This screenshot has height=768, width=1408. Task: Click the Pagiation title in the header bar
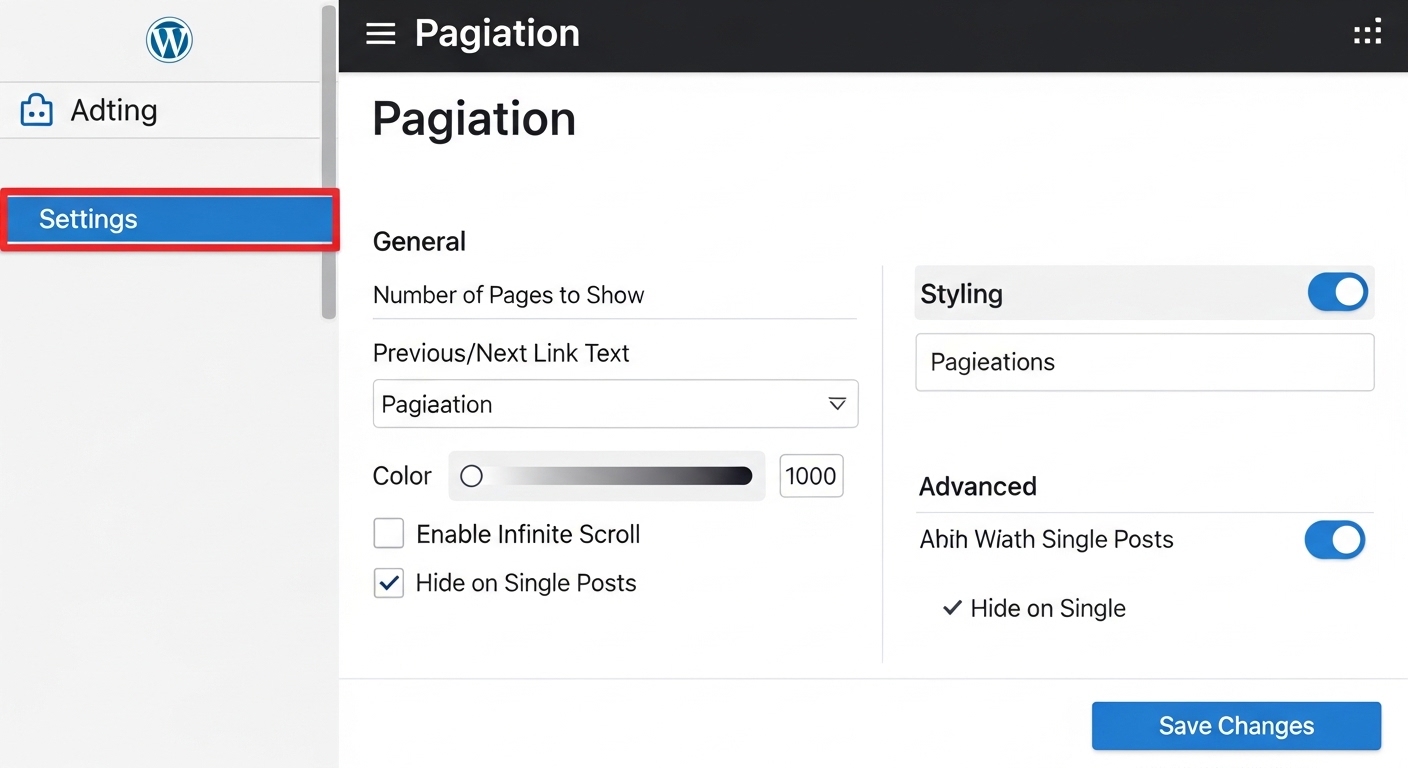497,34
